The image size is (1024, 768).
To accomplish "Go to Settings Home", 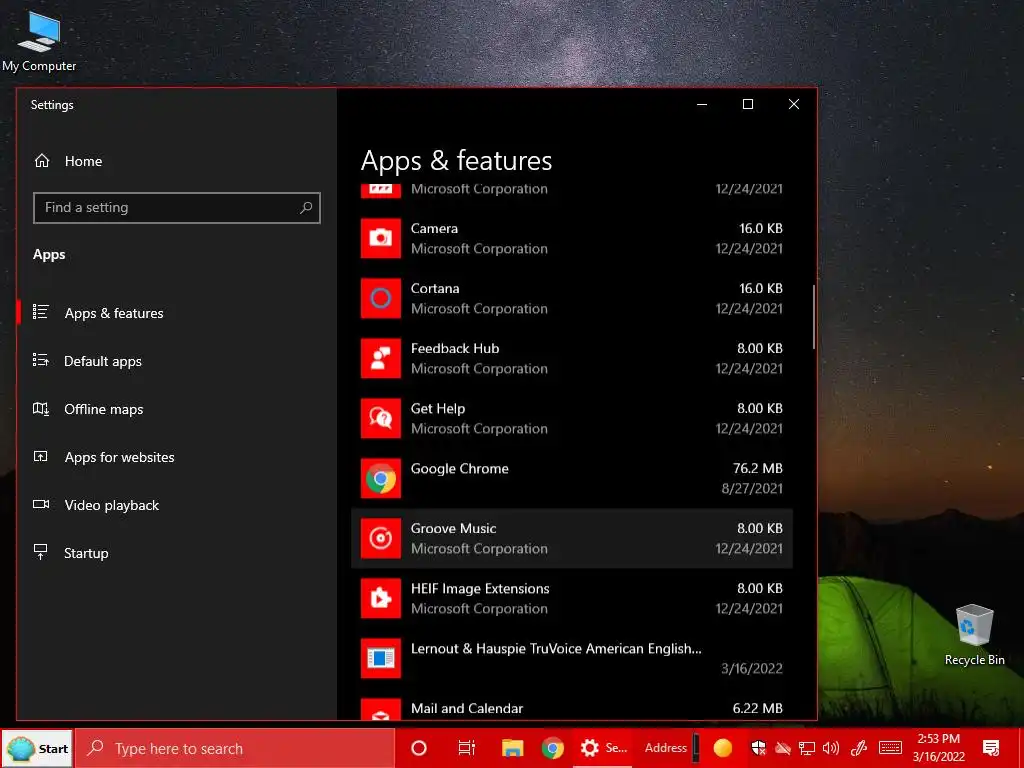I will click(x=176, y=161).
